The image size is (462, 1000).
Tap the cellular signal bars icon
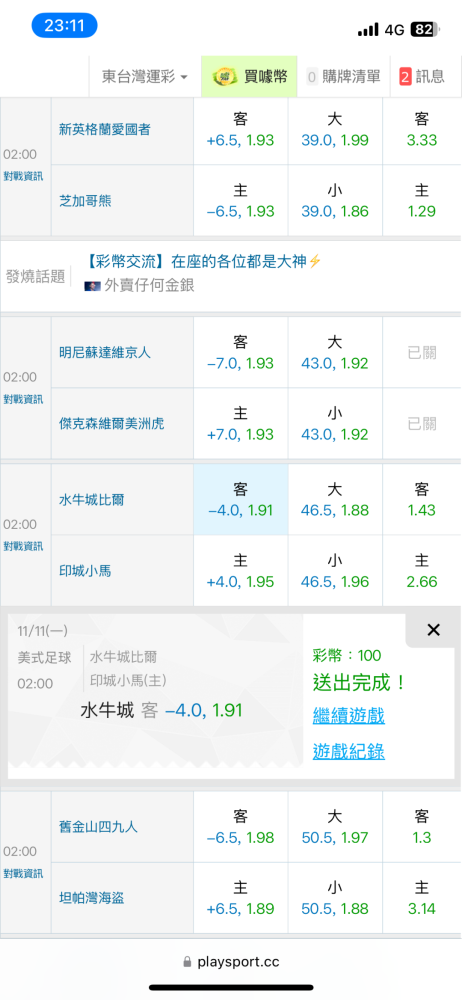point(368,29)
